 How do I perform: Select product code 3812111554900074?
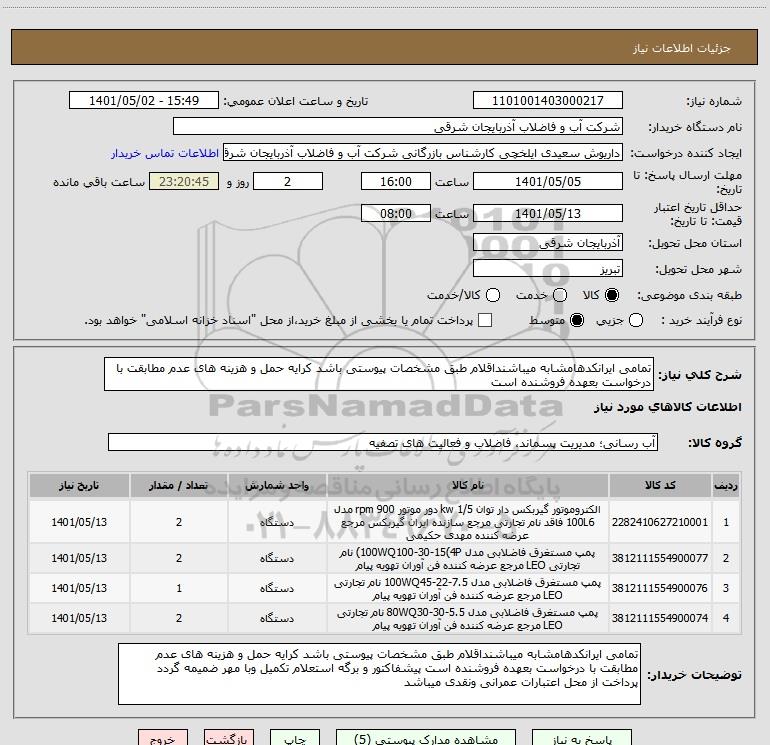(660, 618)
